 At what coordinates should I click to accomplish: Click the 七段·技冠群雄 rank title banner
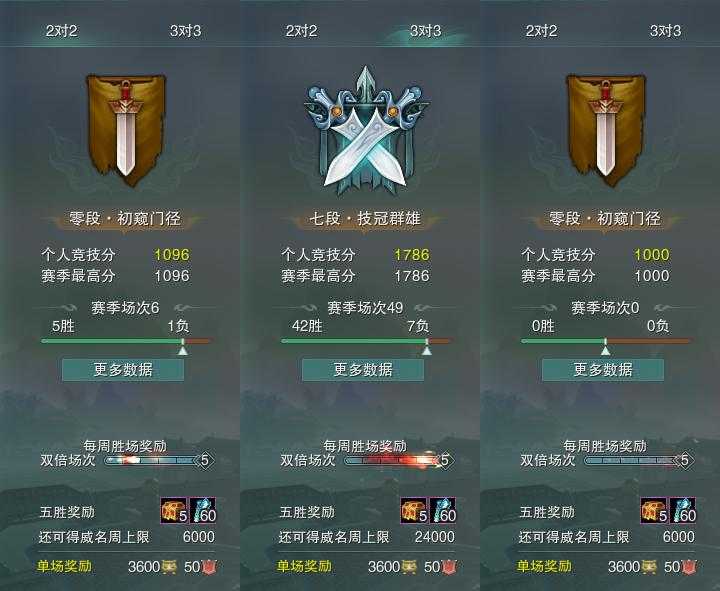366,219
